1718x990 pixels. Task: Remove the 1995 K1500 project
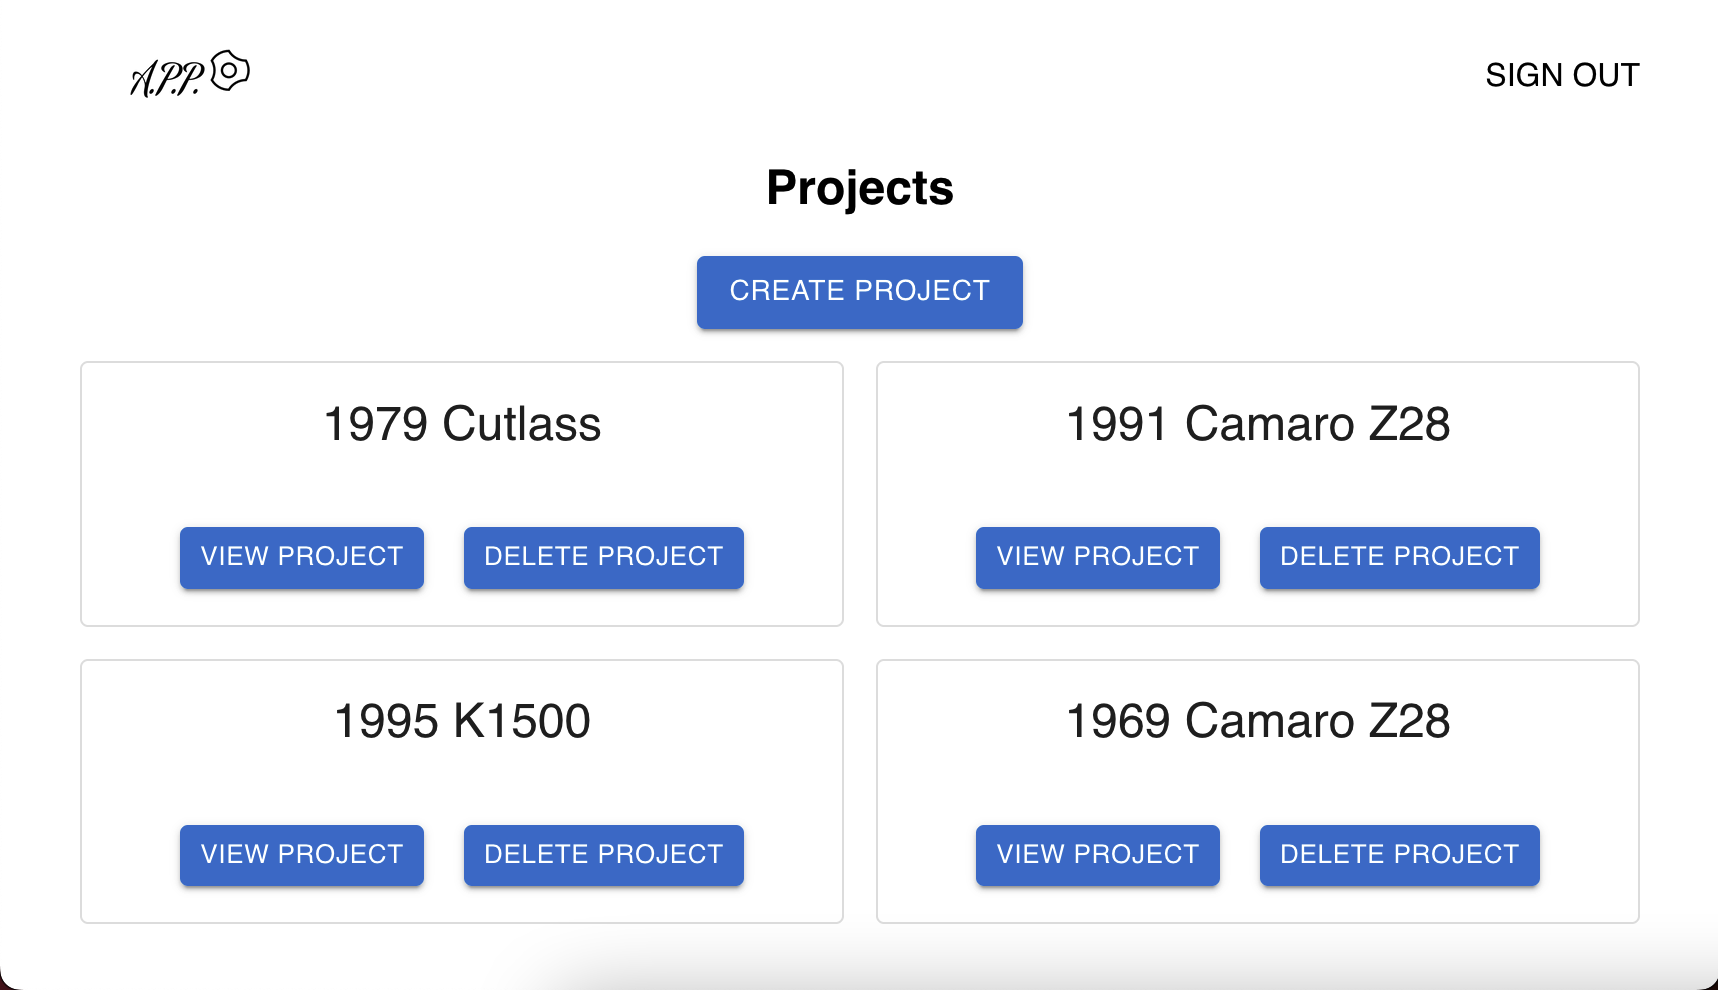pyautogui.click(x=603, y=855)
